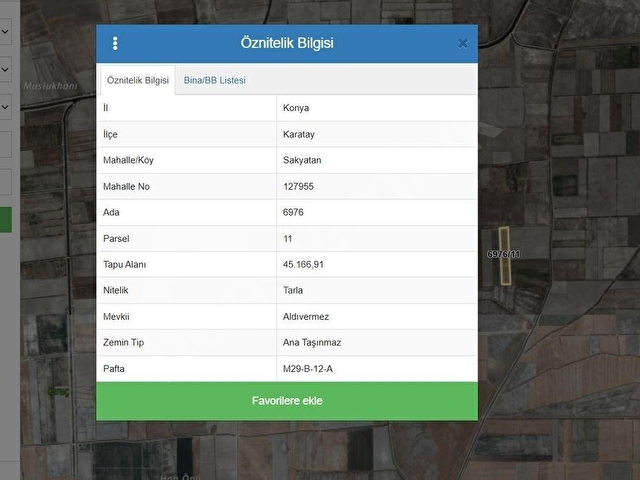Open the three-dot menu in dialog header

coord(115,43)
